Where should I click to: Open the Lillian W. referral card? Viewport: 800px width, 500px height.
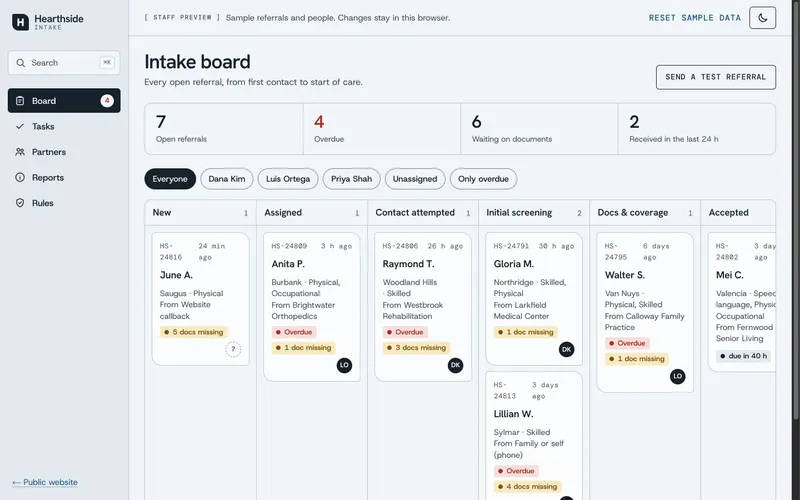(534, 436)
